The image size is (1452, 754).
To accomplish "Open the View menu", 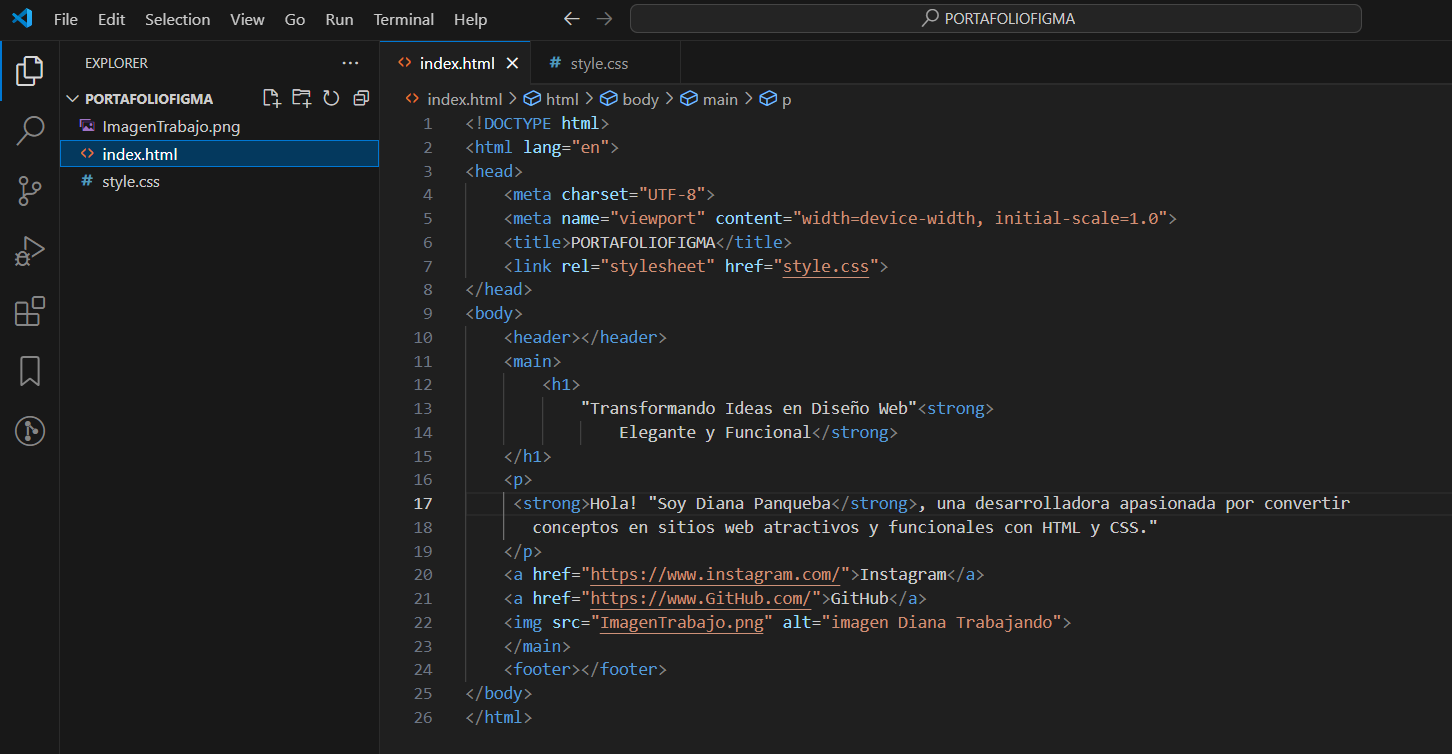I will 247,19.
